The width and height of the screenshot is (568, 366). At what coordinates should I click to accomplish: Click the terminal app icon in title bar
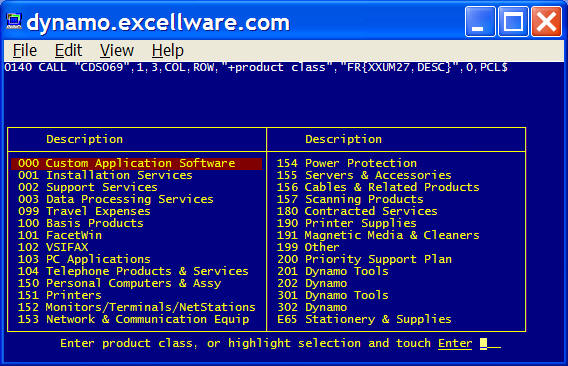[x=14, y=21]
